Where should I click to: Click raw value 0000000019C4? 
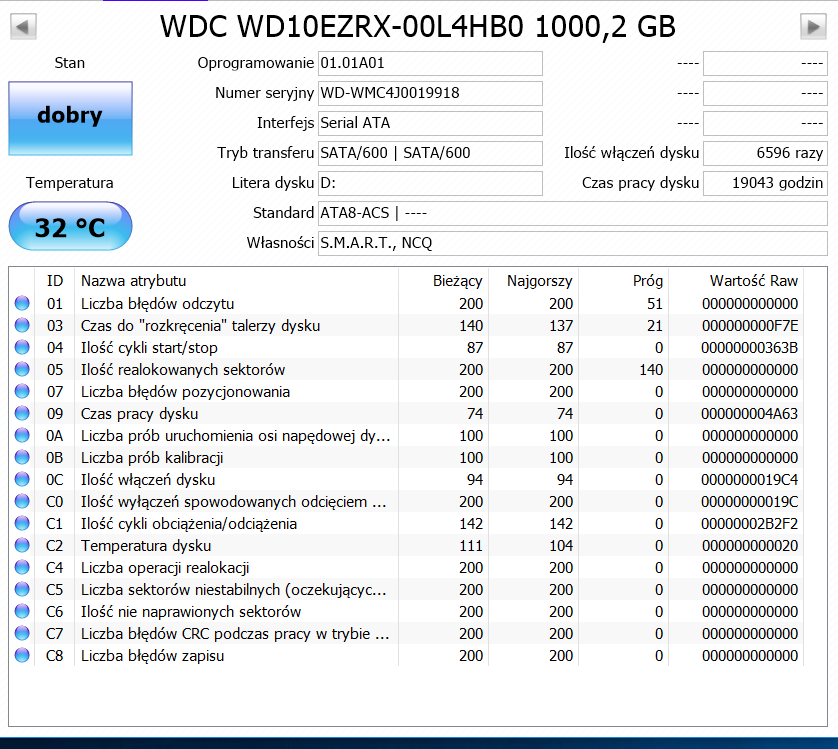click(749, 480)
